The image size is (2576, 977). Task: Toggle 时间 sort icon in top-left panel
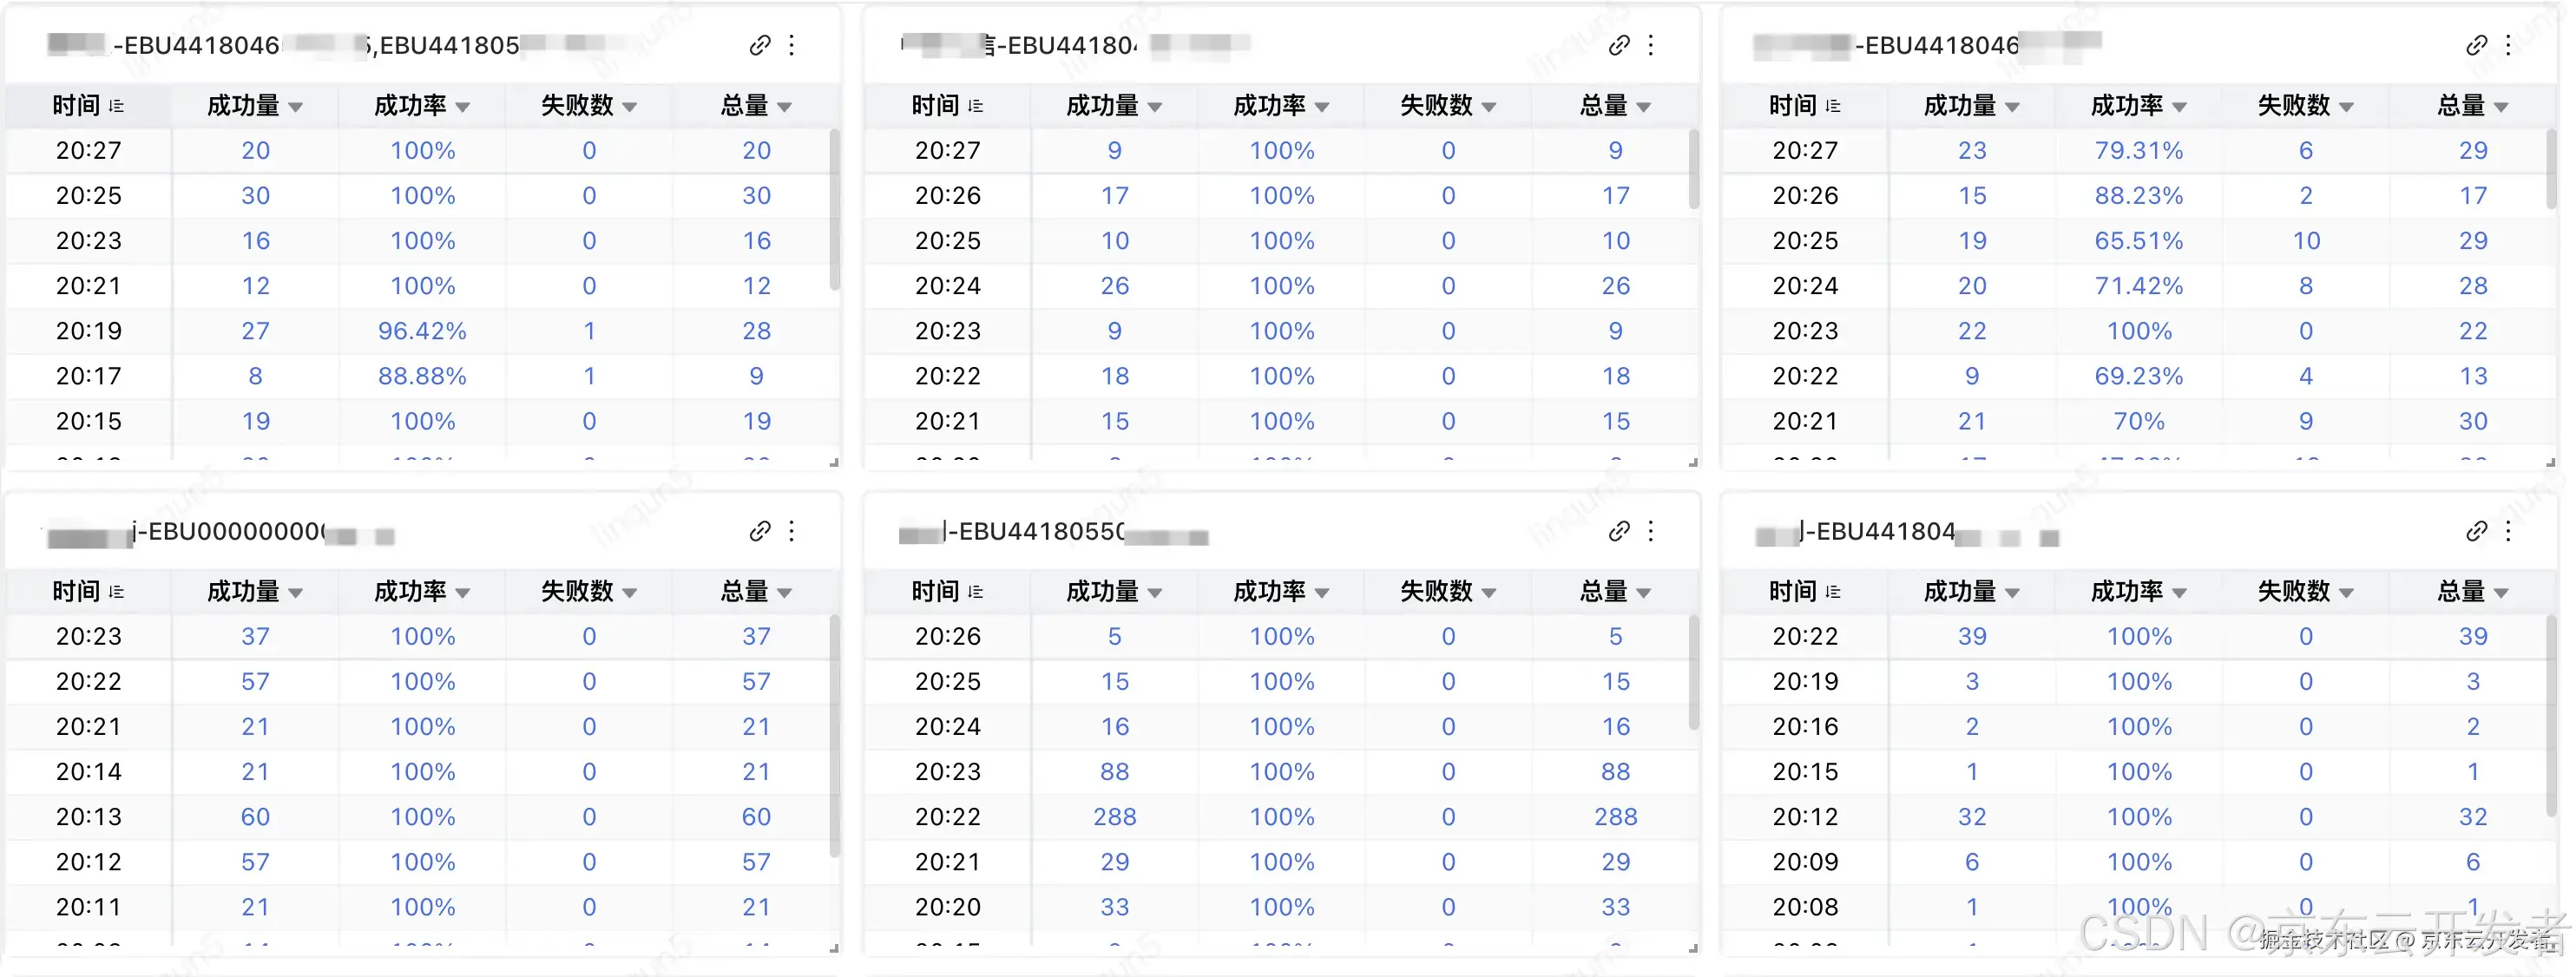[116, 106]
